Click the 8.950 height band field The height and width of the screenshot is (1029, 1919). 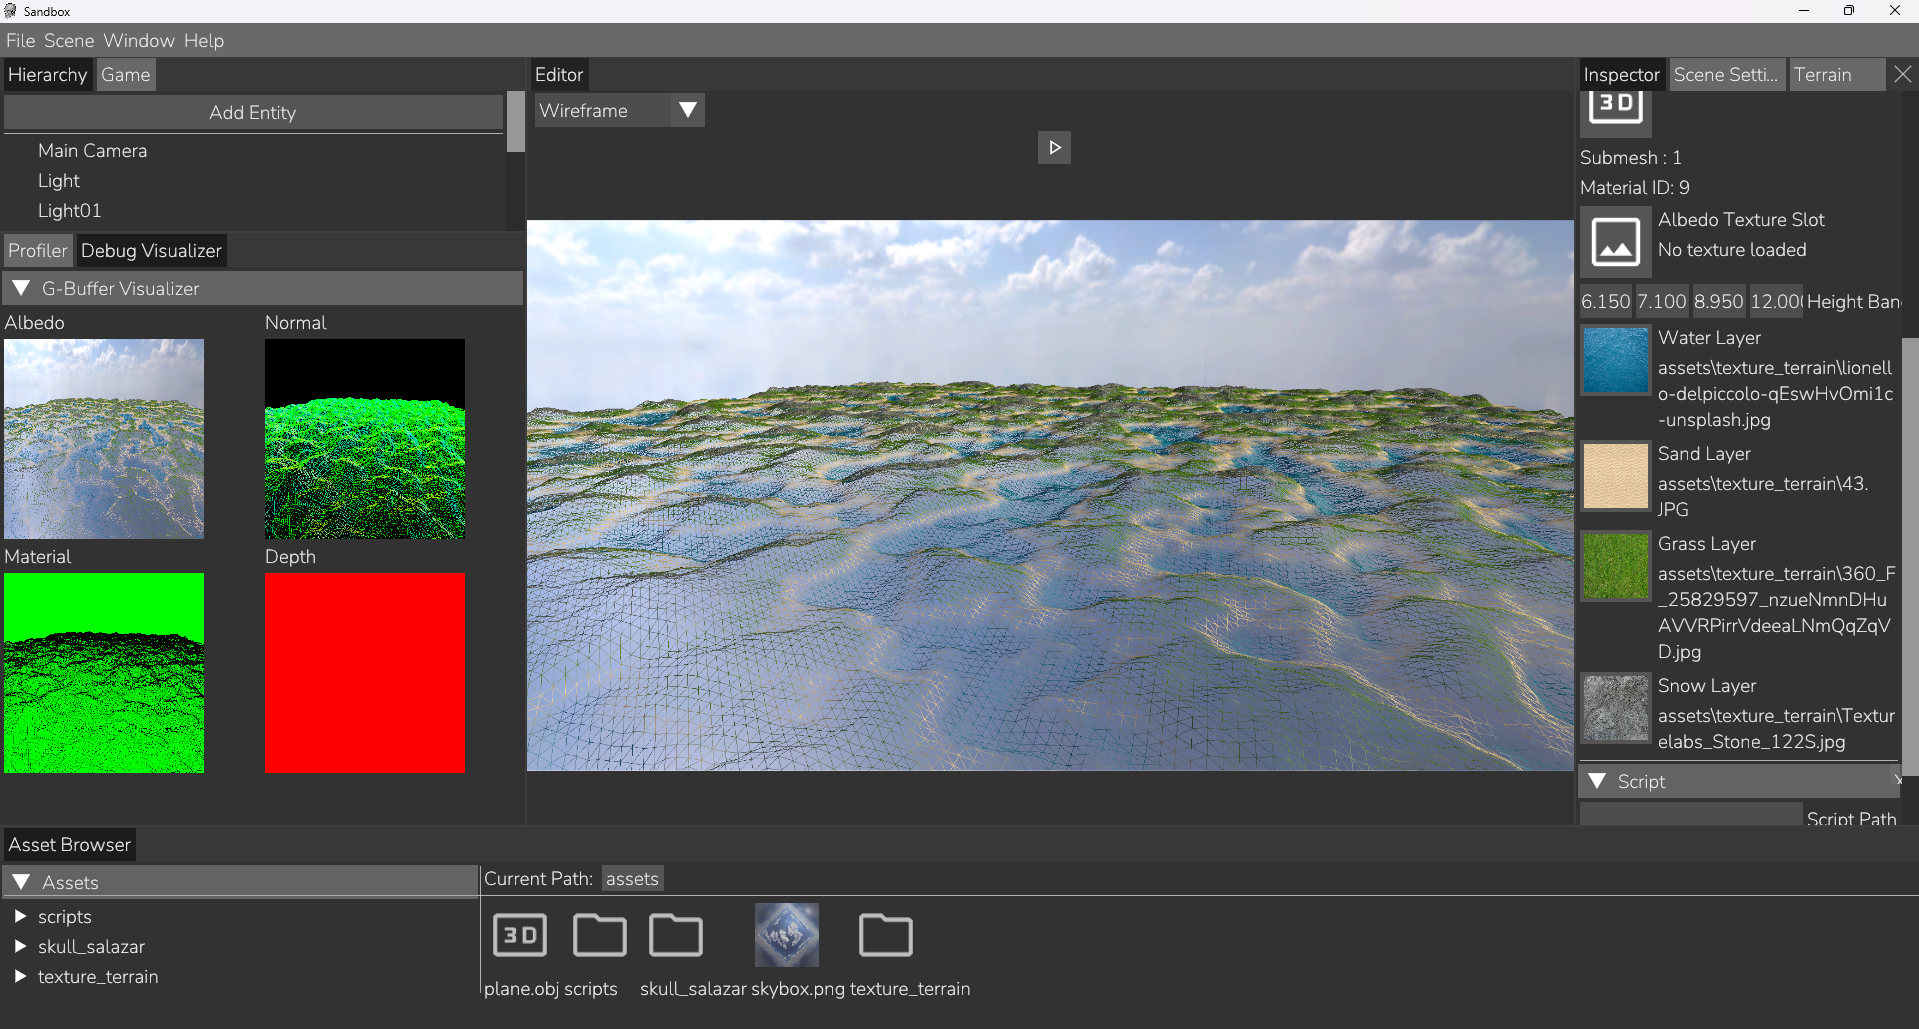pos(1719,301)
